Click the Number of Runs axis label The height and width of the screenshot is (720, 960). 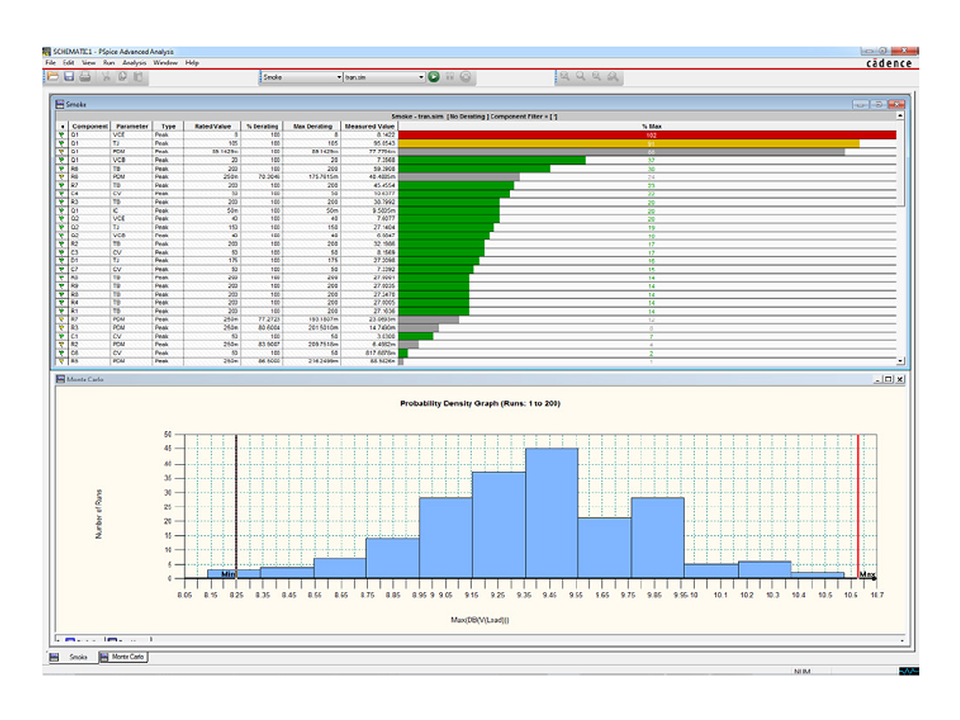point(99,514)
